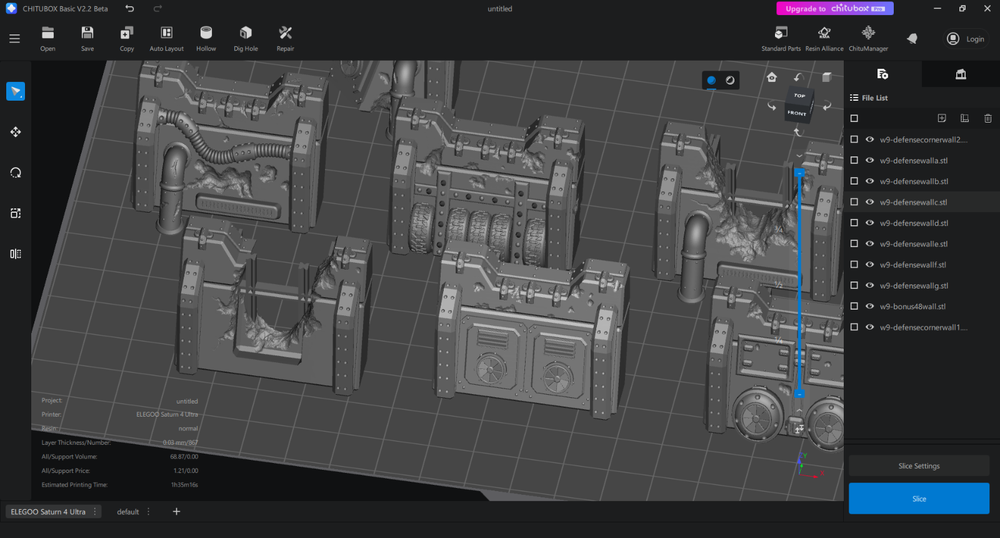This screenshot has width=1000, height=538.
Task: Select w9-defensewallg.stl in File List
Action: [914, 286]
